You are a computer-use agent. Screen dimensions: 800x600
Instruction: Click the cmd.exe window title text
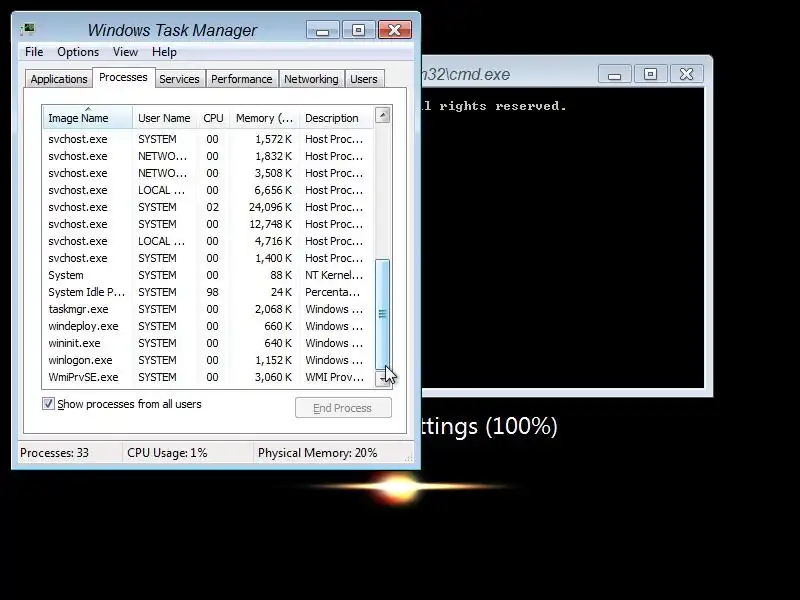tap(466, 74)
